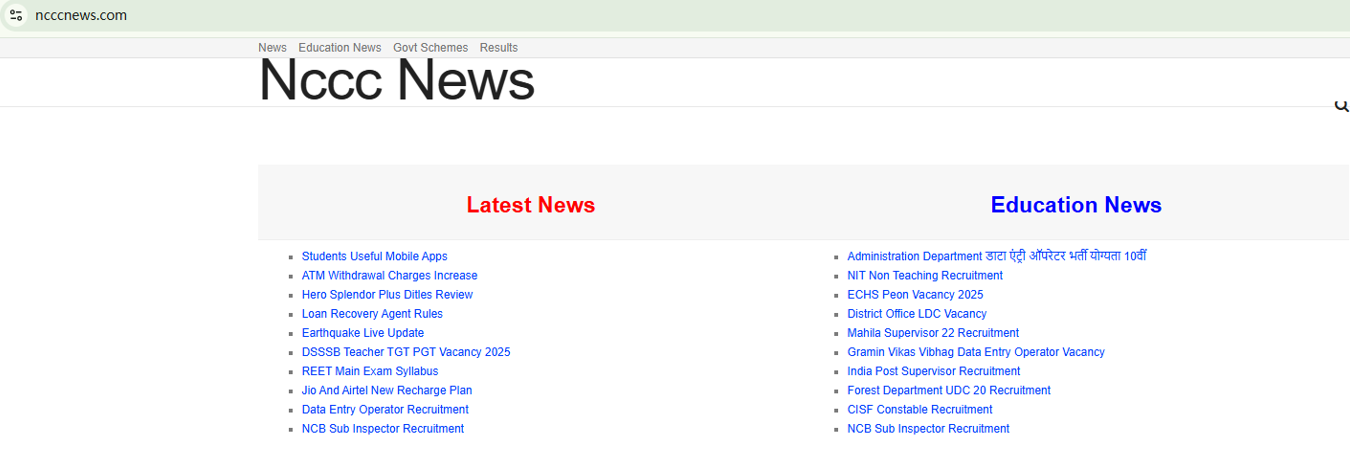Open India Post Supervisor Recruitment link
This screenshot has height=458, width=1350.
[x=933, y=372]
